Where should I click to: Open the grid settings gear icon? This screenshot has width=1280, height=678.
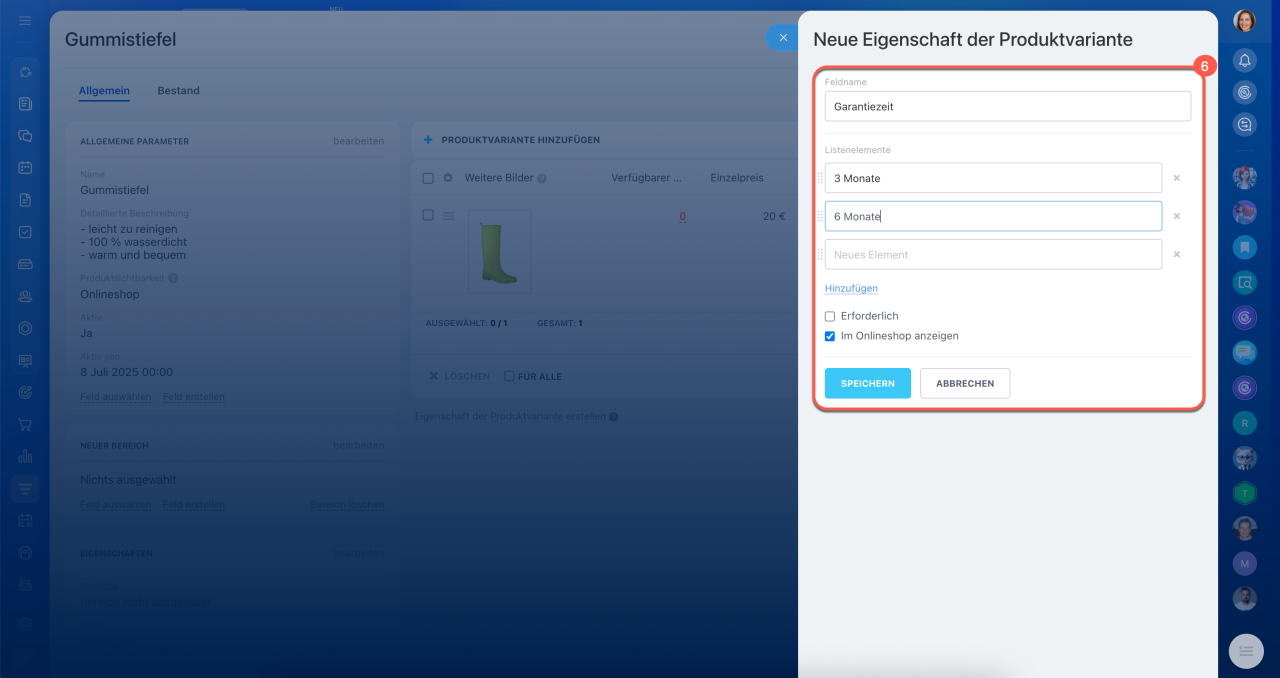(448, 178)
